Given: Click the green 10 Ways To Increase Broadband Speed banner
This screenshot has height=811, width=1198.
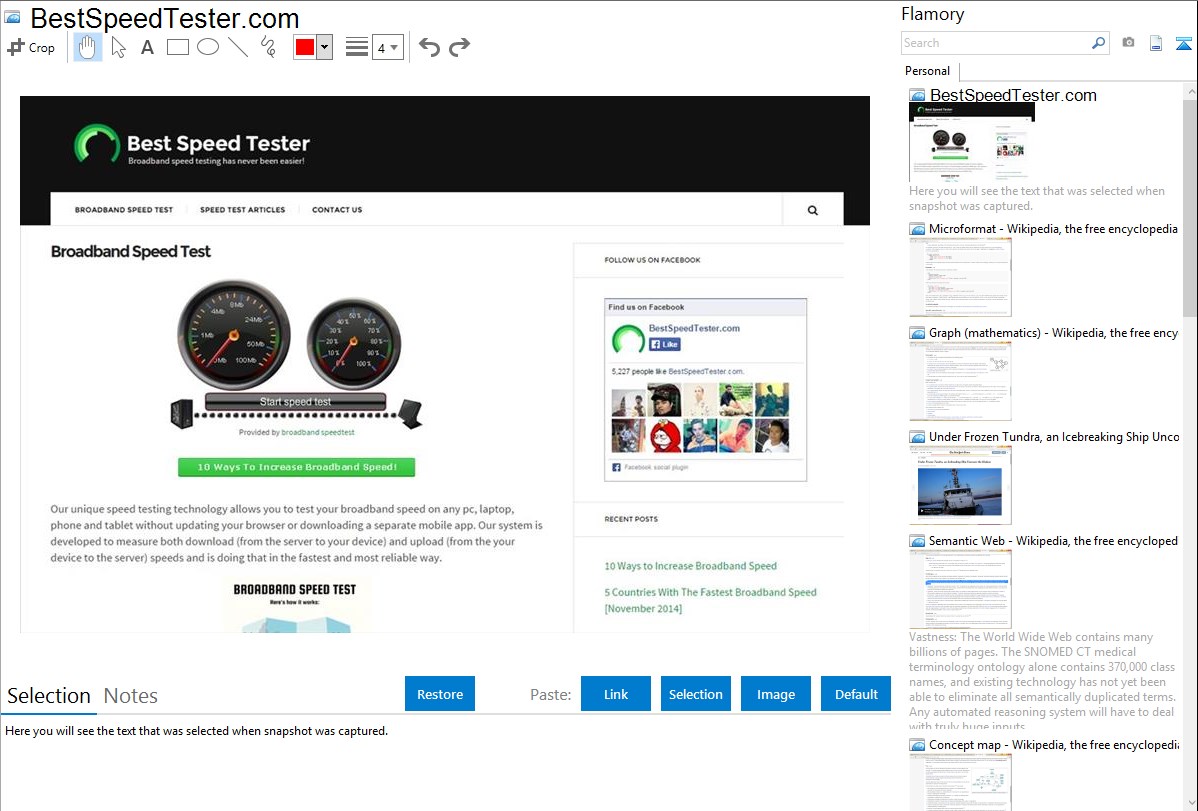Looking at the screenshot, I should [x=296, y=467].
